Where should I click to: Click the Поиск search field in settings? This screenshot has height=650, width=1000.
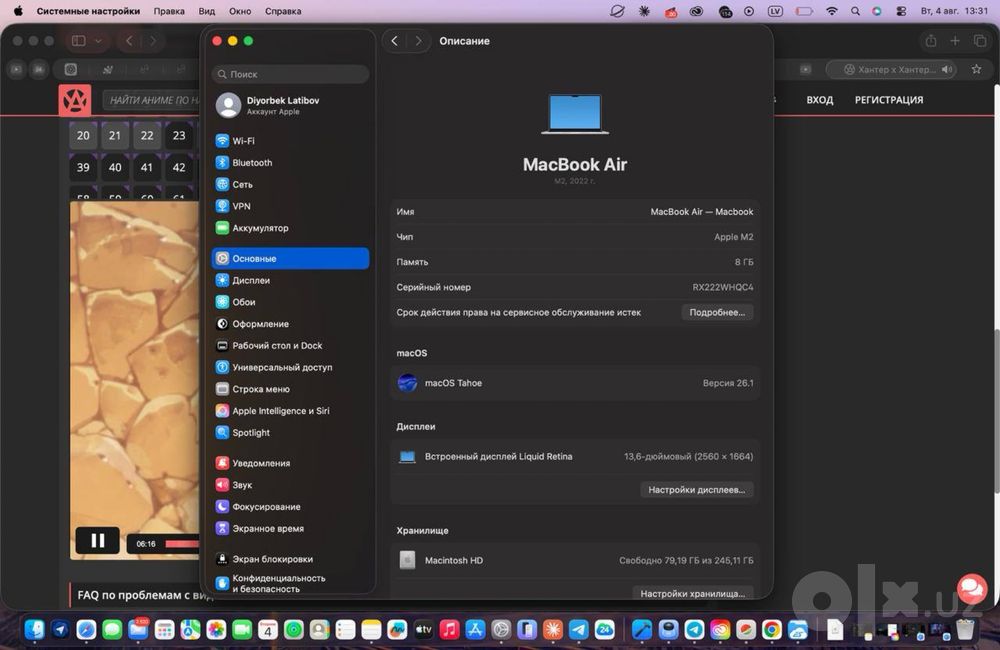tap(290, 74)
